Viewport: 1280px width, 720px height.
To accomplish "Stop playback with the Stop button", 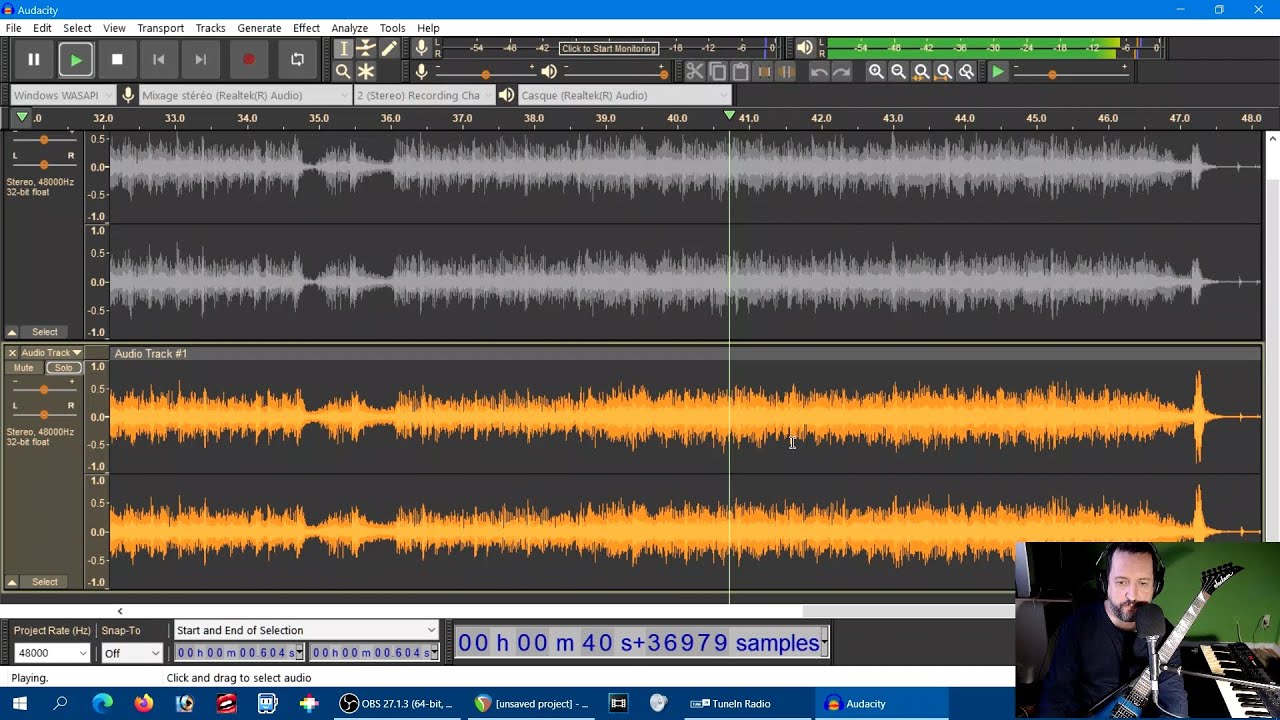I will pos(117,60).
